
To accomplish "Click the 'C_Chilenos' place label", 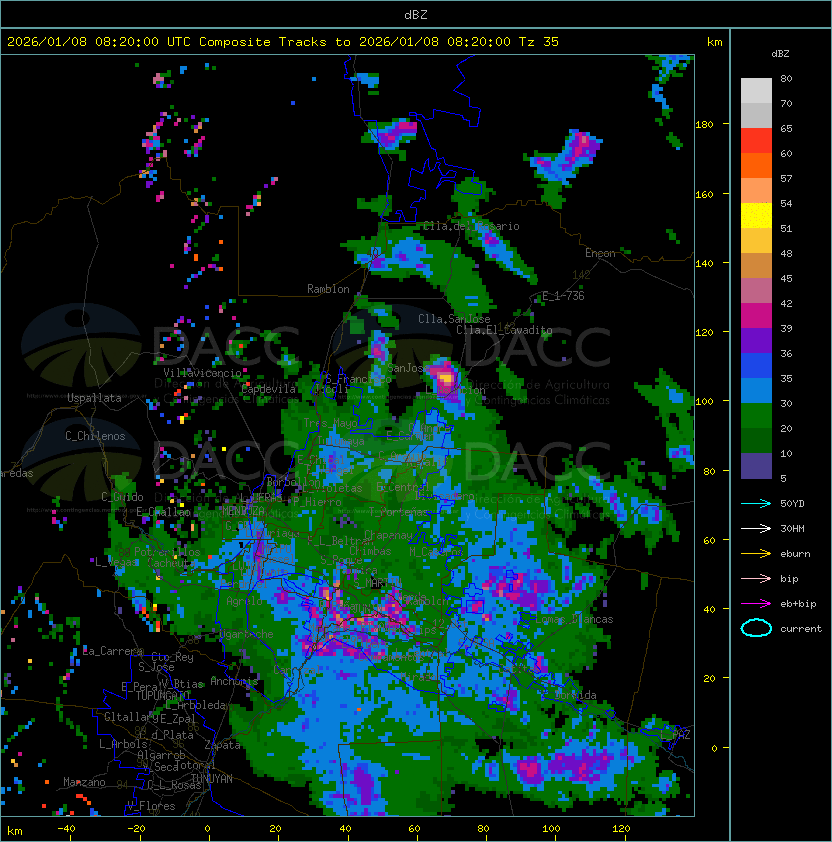I will [x=95, y=436].
